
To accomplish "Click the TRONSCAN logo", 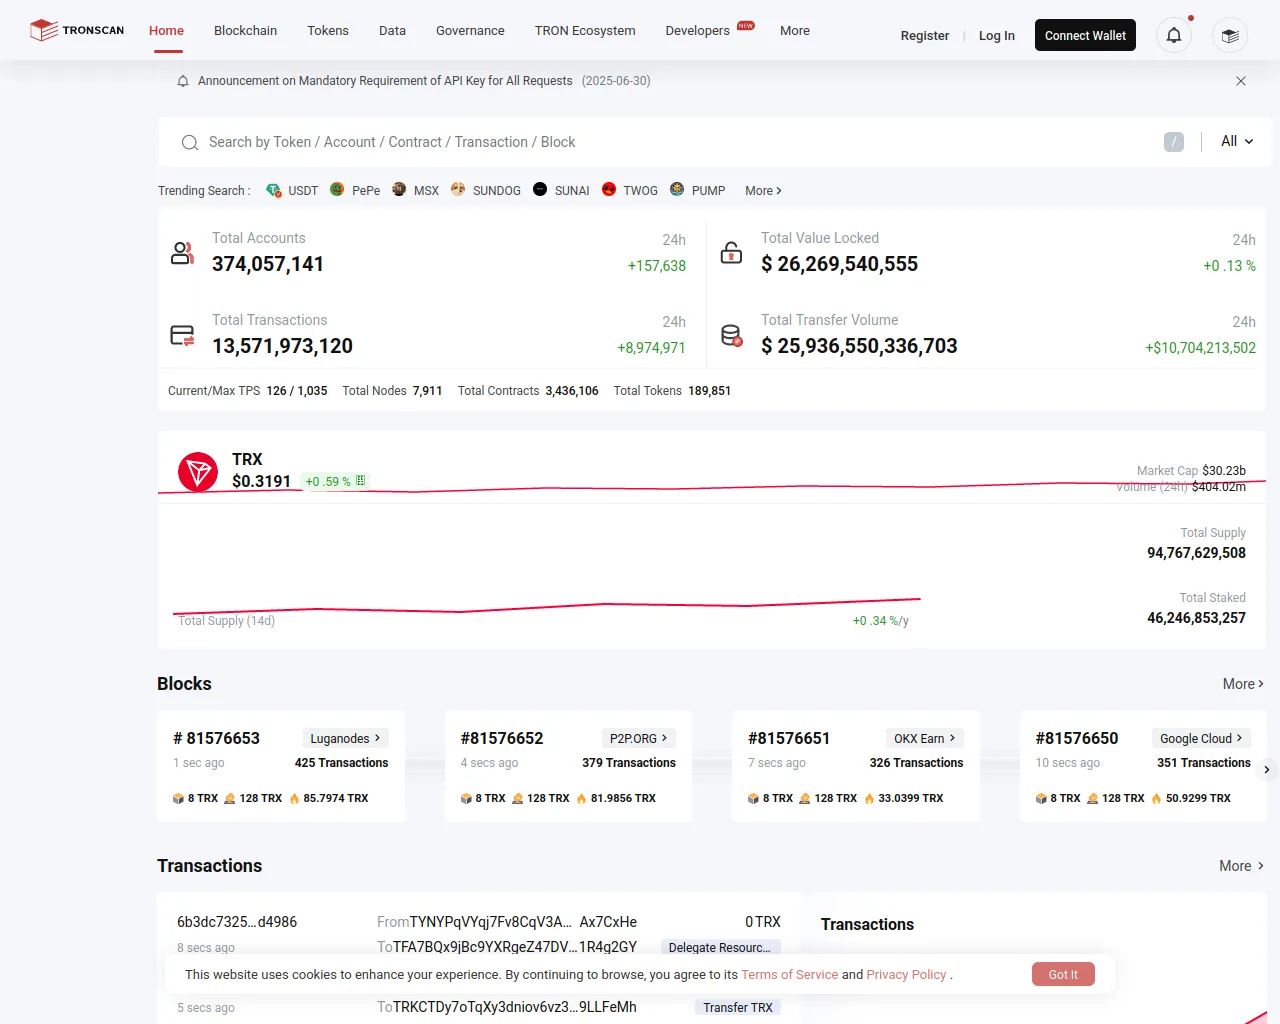I will click(x=77, y=30).
